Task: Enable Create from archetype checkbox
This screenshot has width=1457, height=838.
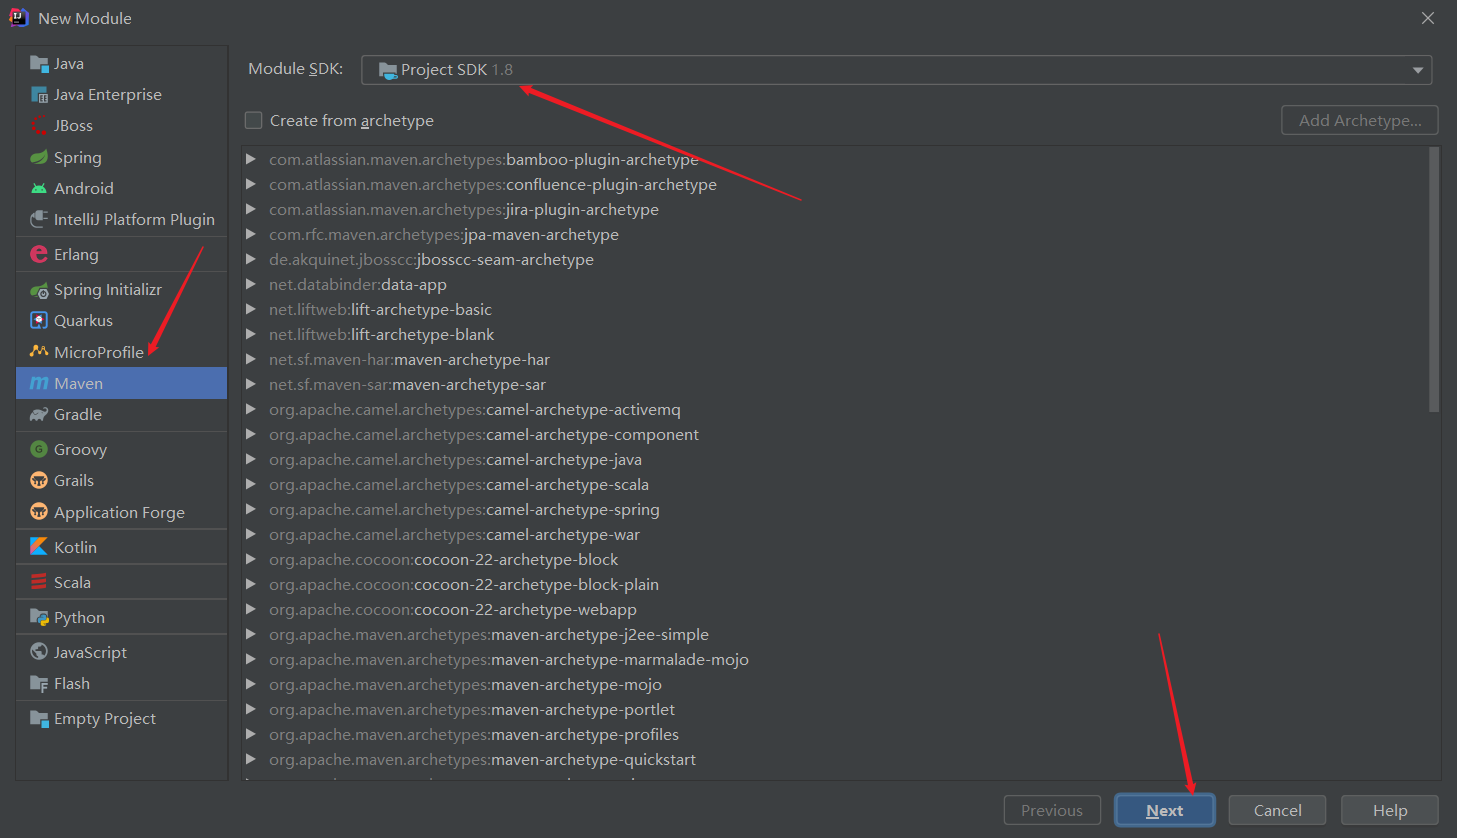Action: pos(254,120)
